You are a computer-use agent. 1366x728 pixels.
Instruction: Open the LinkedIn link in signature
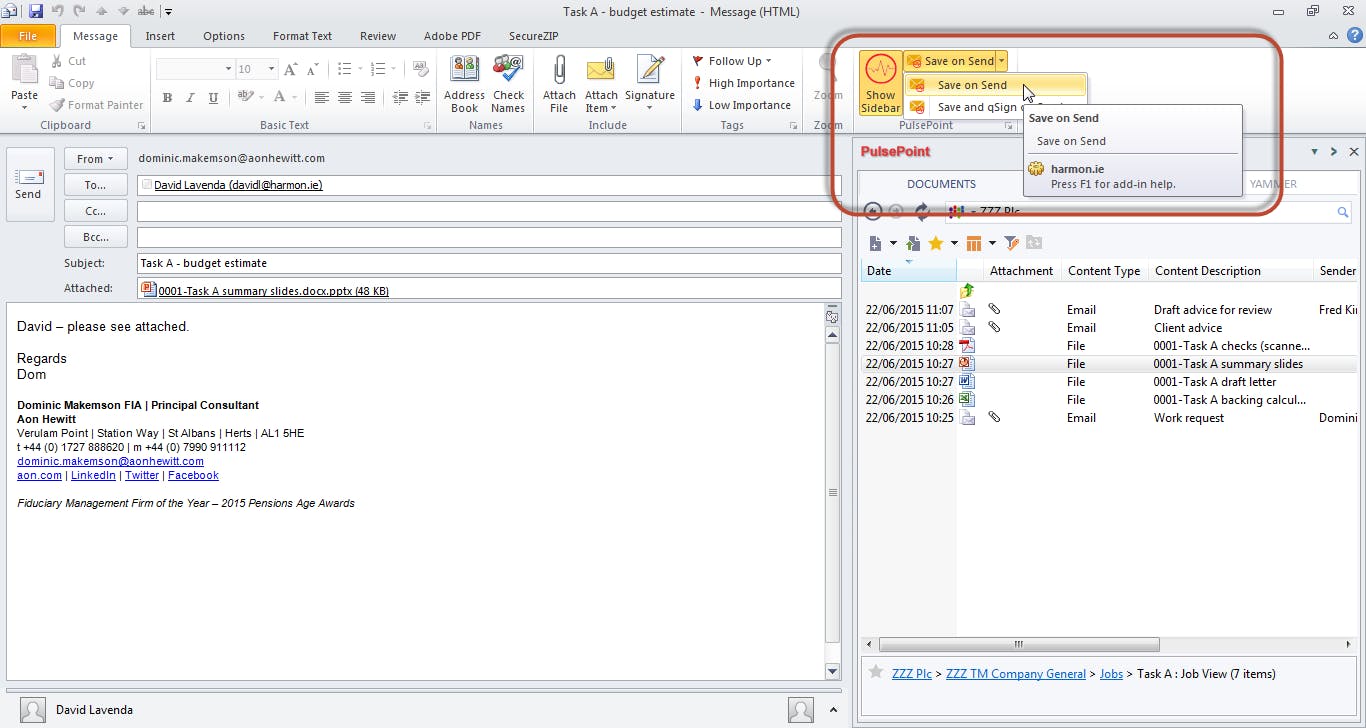click(x=93, y=475)
